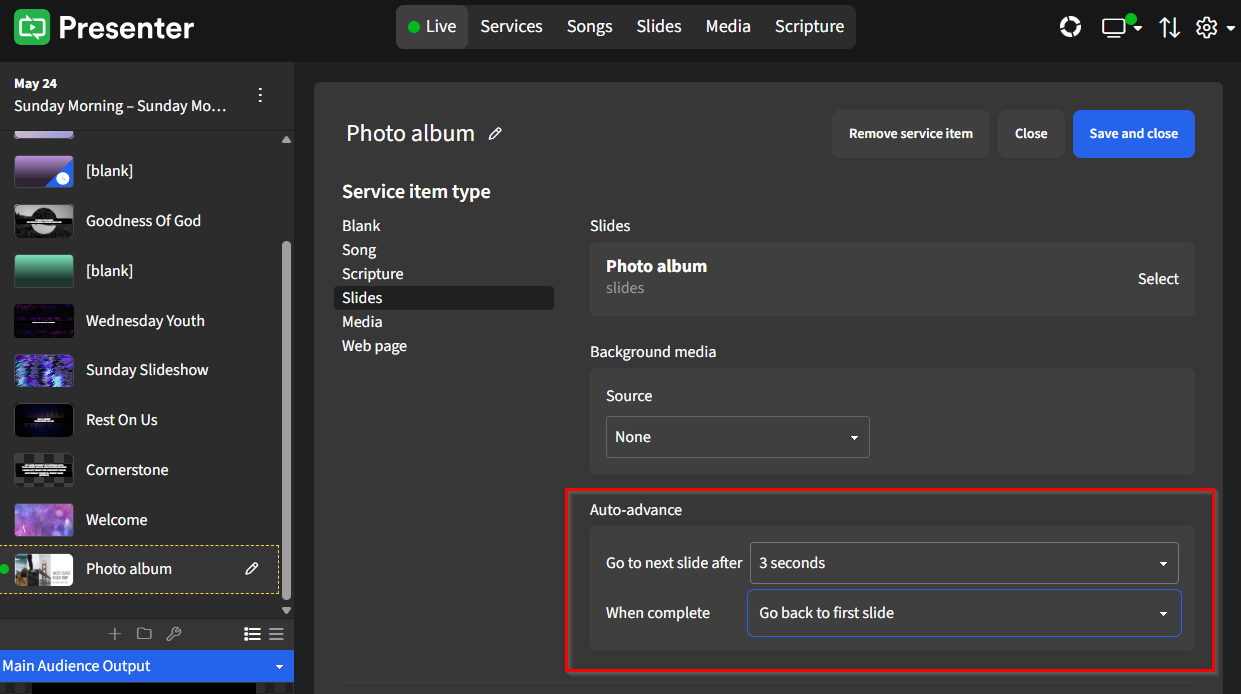Viewport: 1241px width, 694px height.
Task: Click Remove service item
Action: [910, 133]
